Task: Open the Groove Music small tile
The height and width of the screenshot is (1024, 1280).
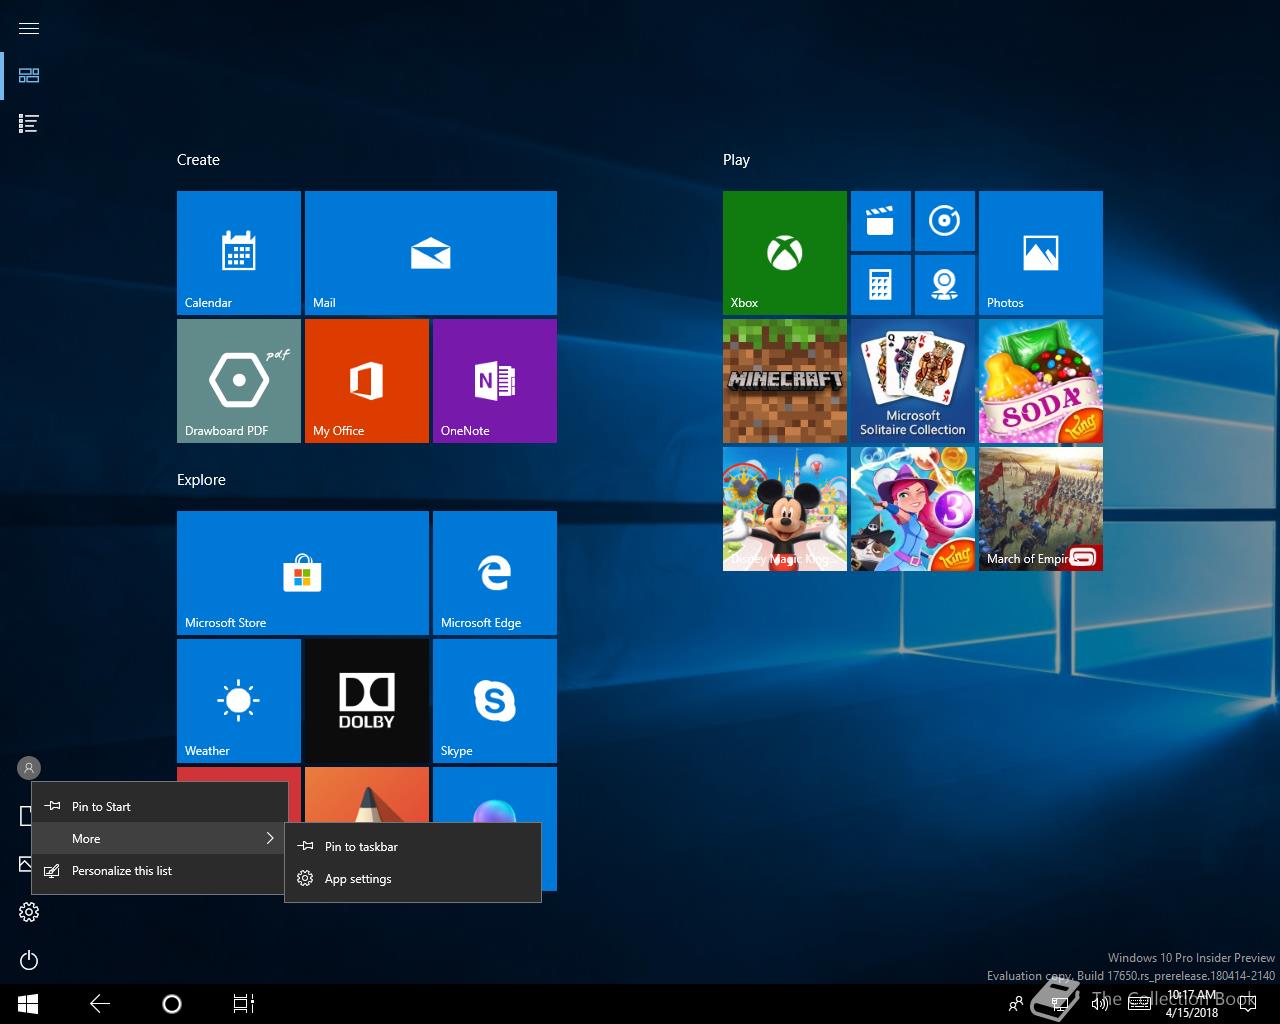Action: point(945,221)
